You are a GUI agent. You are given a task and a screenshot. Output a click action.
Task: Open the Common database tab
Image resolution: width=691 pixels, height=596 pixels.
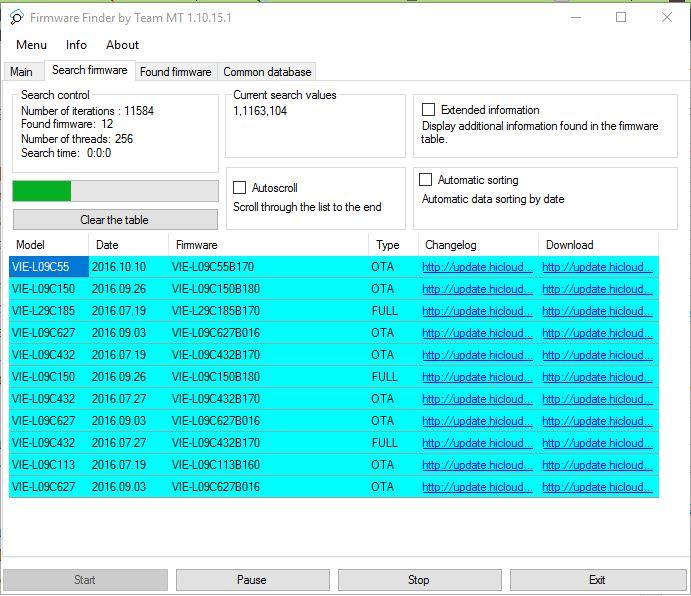[x=267, y=72]
